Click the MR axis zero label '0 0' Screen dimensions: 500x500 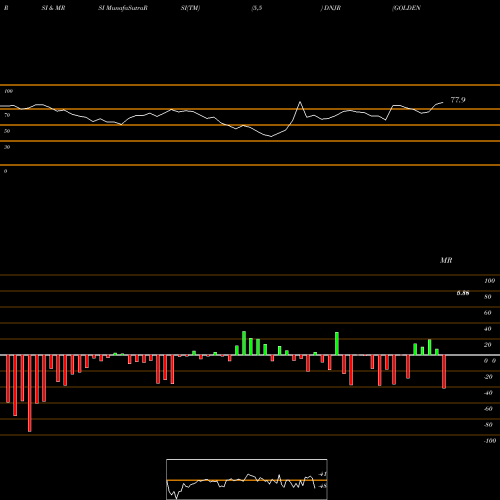tap(490, 361)
